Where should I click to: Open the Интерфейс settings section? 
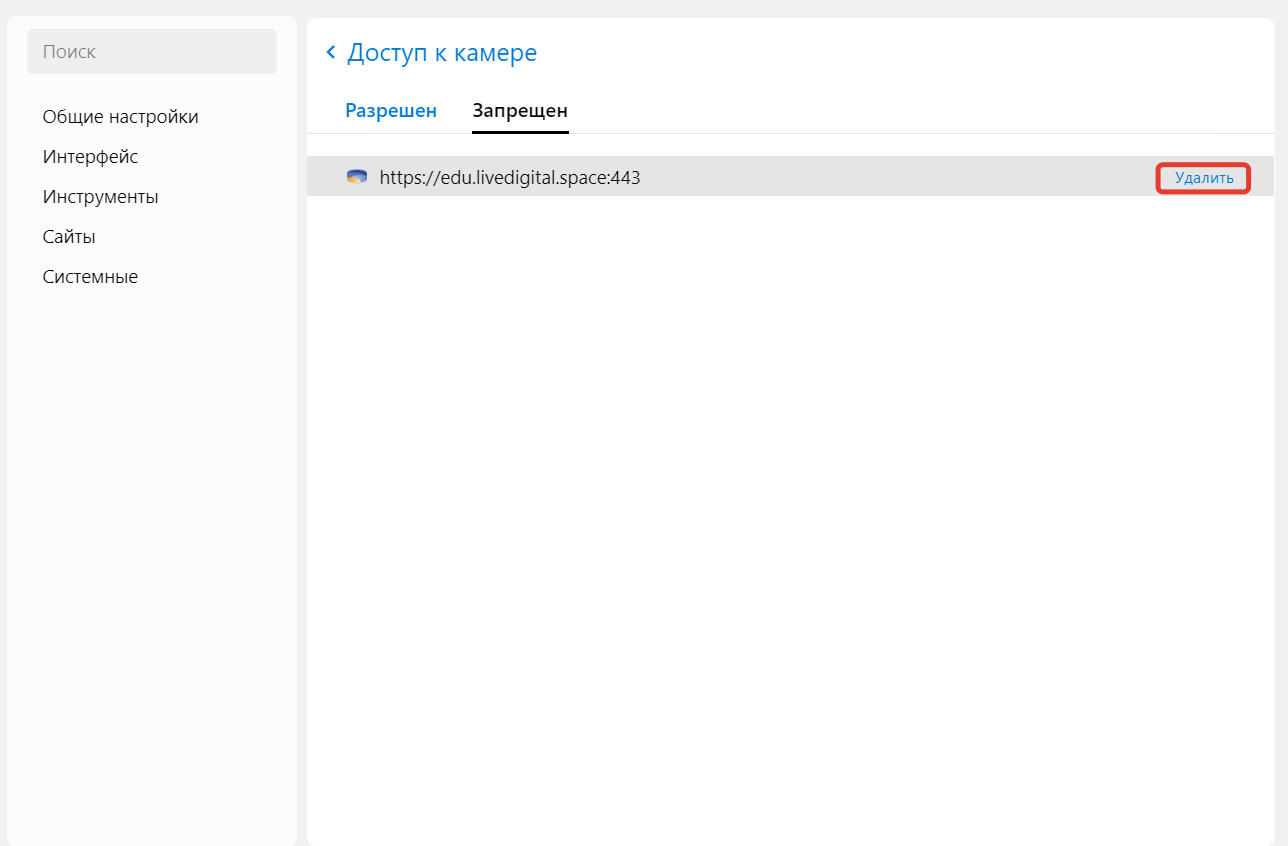pyautogui.click(x=90, y=157)
